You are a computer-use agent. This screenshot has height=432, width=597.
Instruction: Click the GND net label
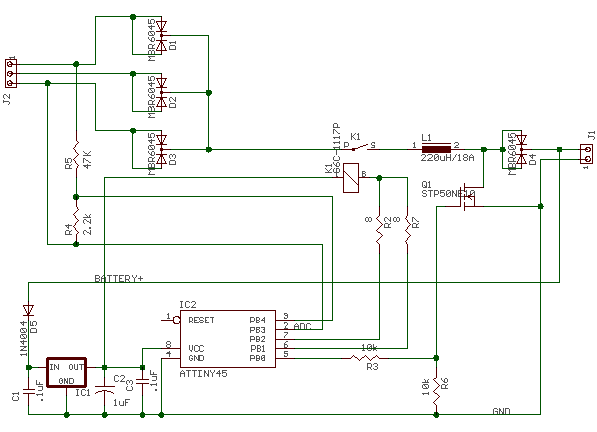pyautogui.click(x=501, y=411)
